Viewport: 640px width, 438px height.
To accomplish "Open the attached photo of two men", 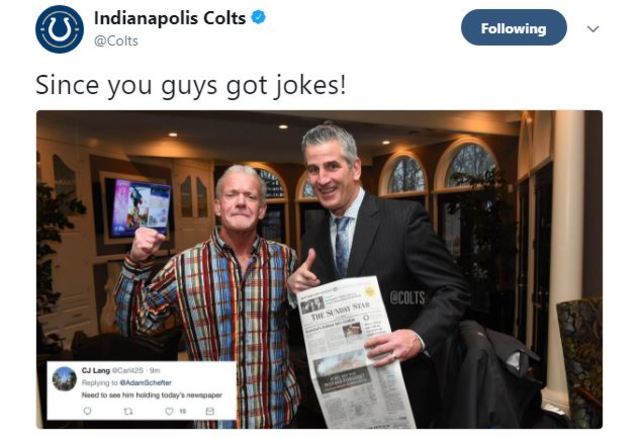I will click(319, 269).
